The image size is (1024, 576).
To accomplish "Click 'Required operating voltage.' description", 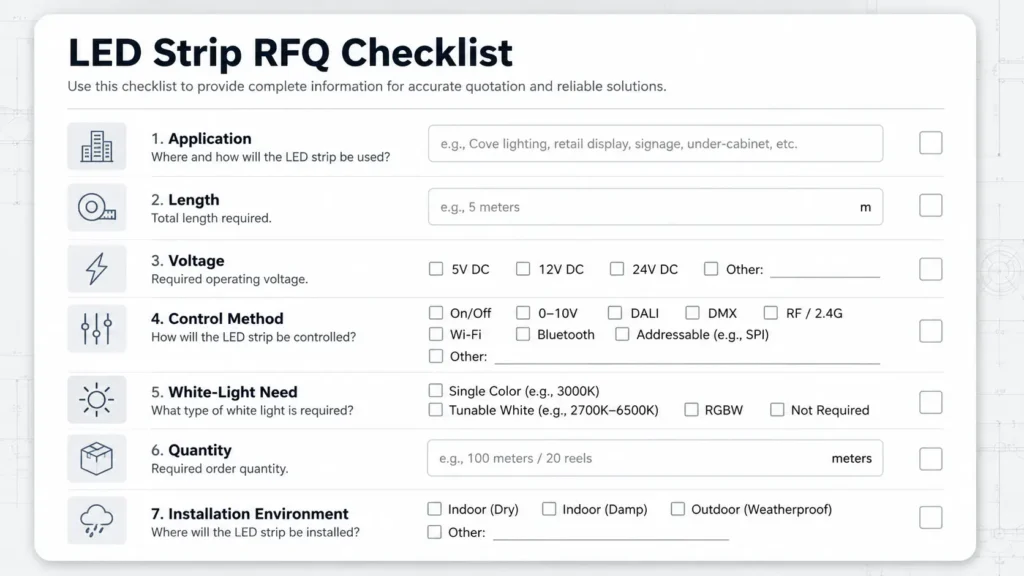I will (229, 279).
